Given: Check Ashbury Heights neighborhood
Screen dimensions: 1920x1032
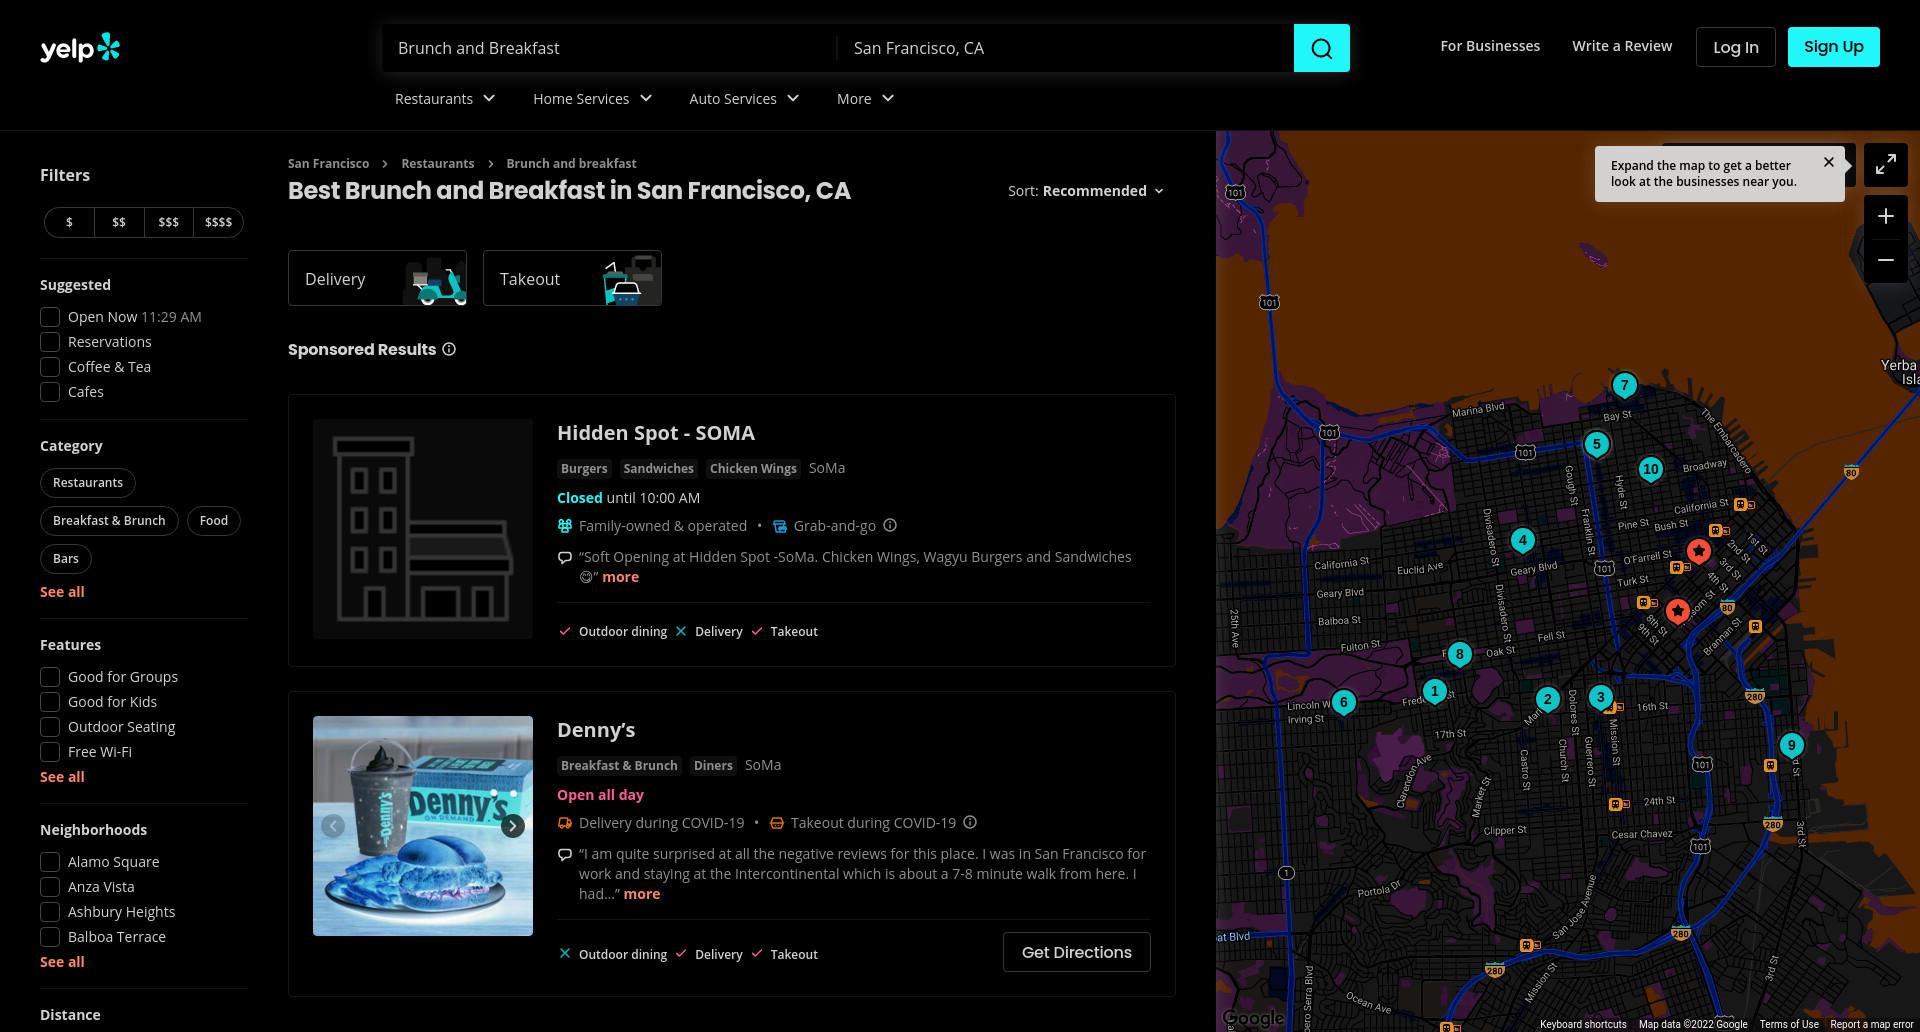Looking at the screenshot, I should [x=50, y=912].
